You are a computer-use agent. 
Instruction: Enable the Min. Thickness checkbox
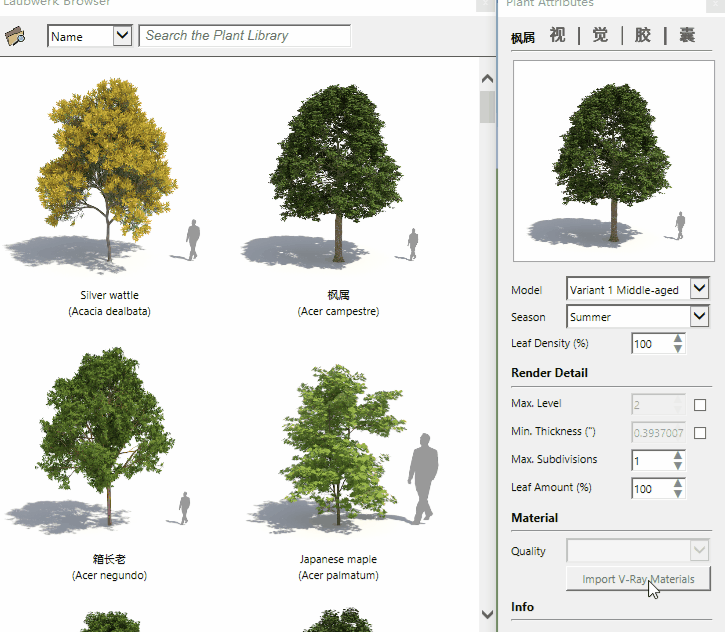coord(700,433)
